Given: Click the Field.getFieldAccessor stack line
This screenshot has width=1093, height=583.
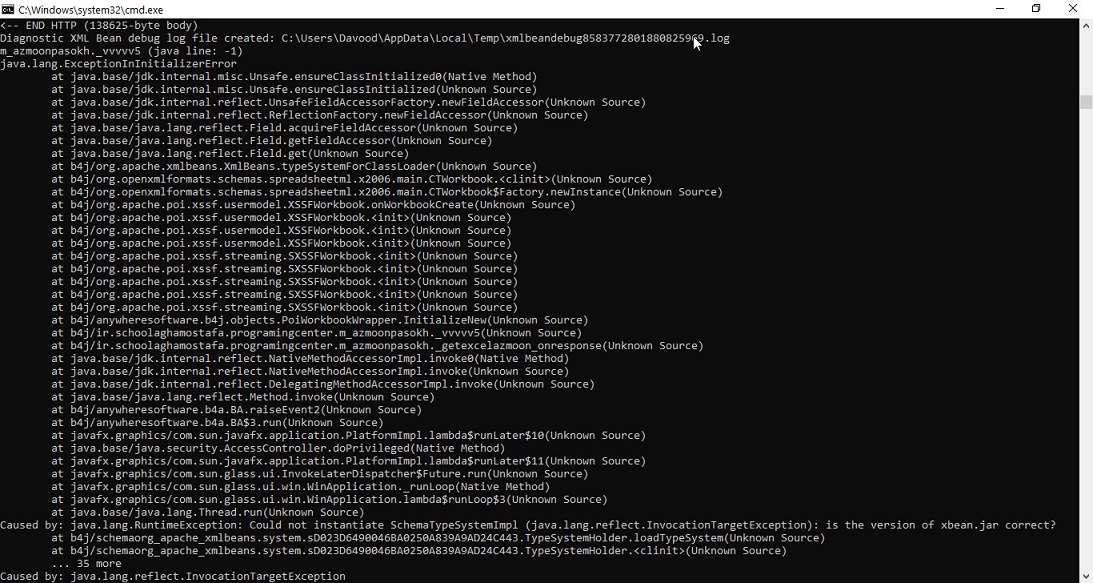Looking at the screenshot, I should point(272,141).
